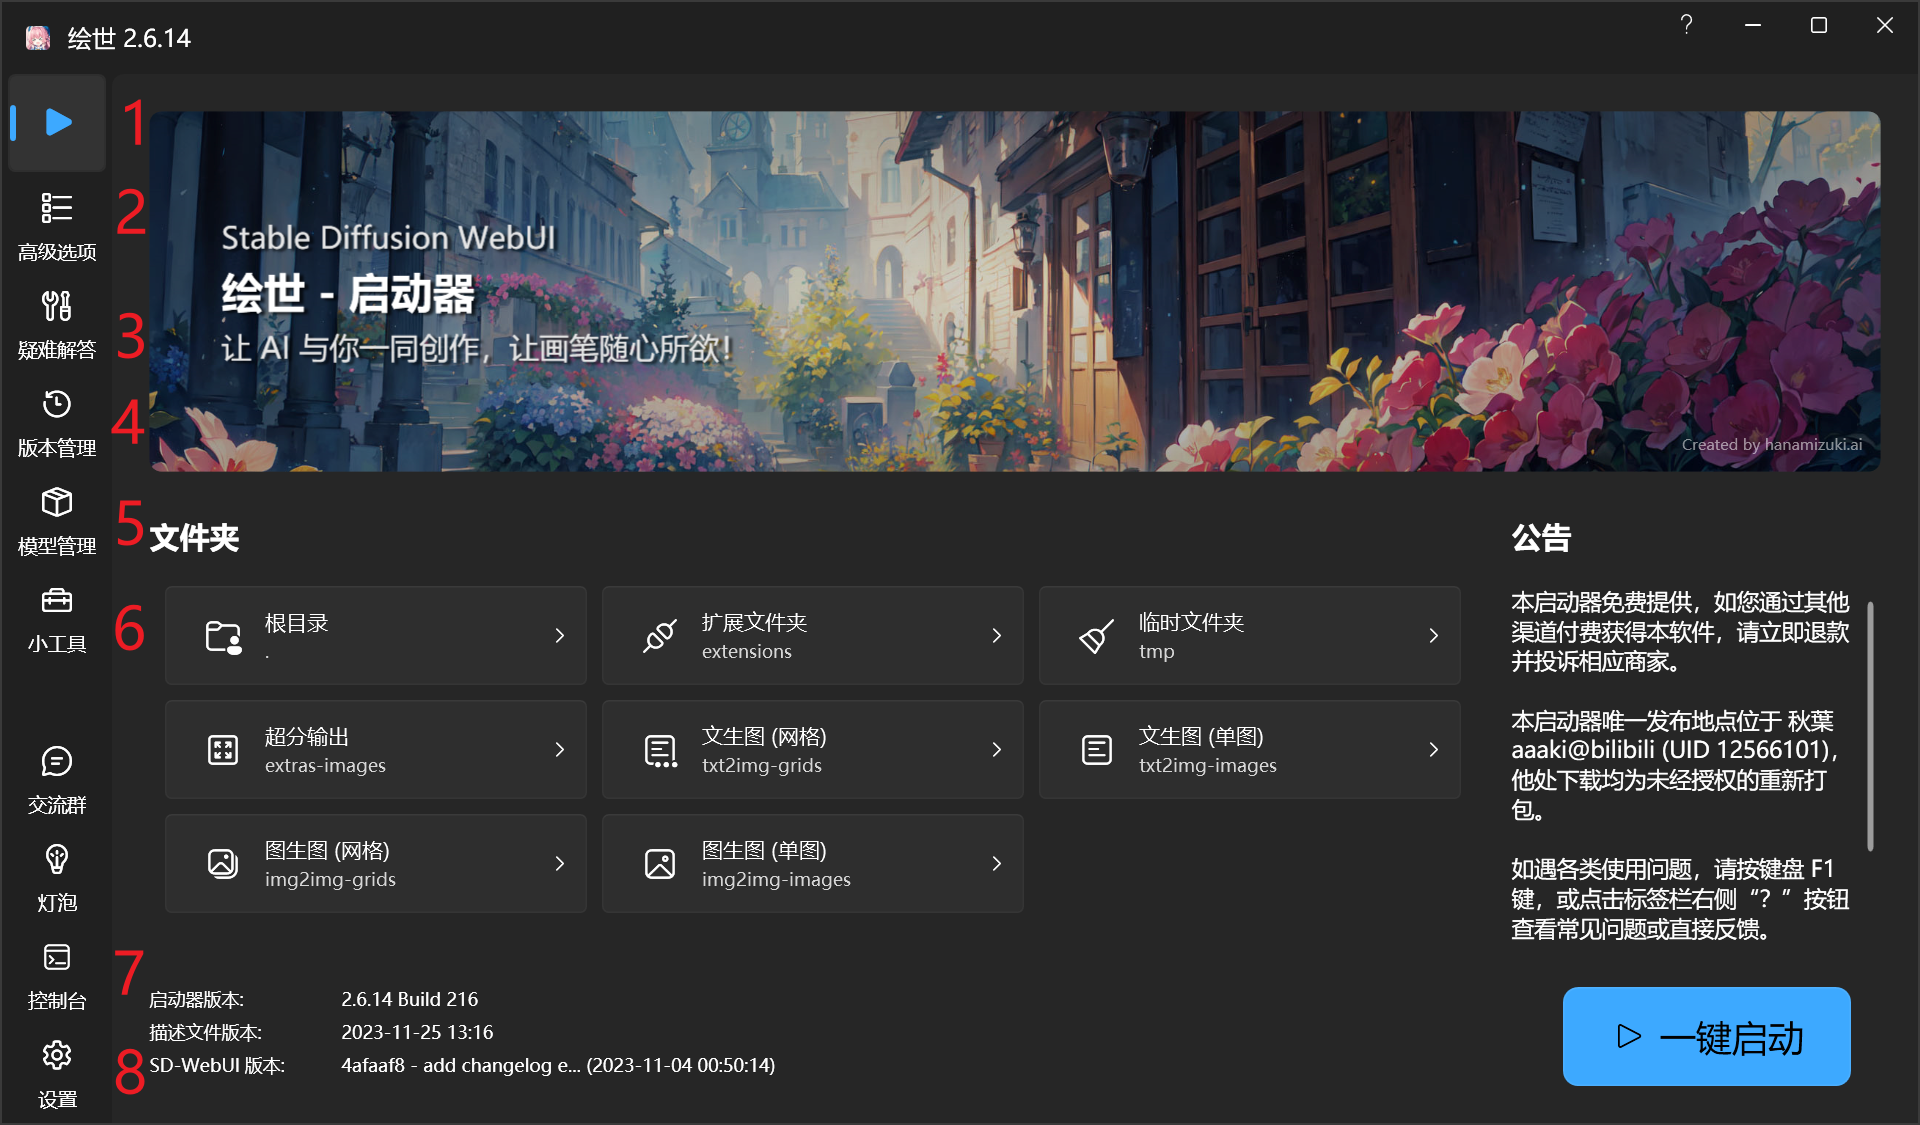Click the help question mark in title bar
The image size is (1920, 1125).
click(x=1686, y=25)
